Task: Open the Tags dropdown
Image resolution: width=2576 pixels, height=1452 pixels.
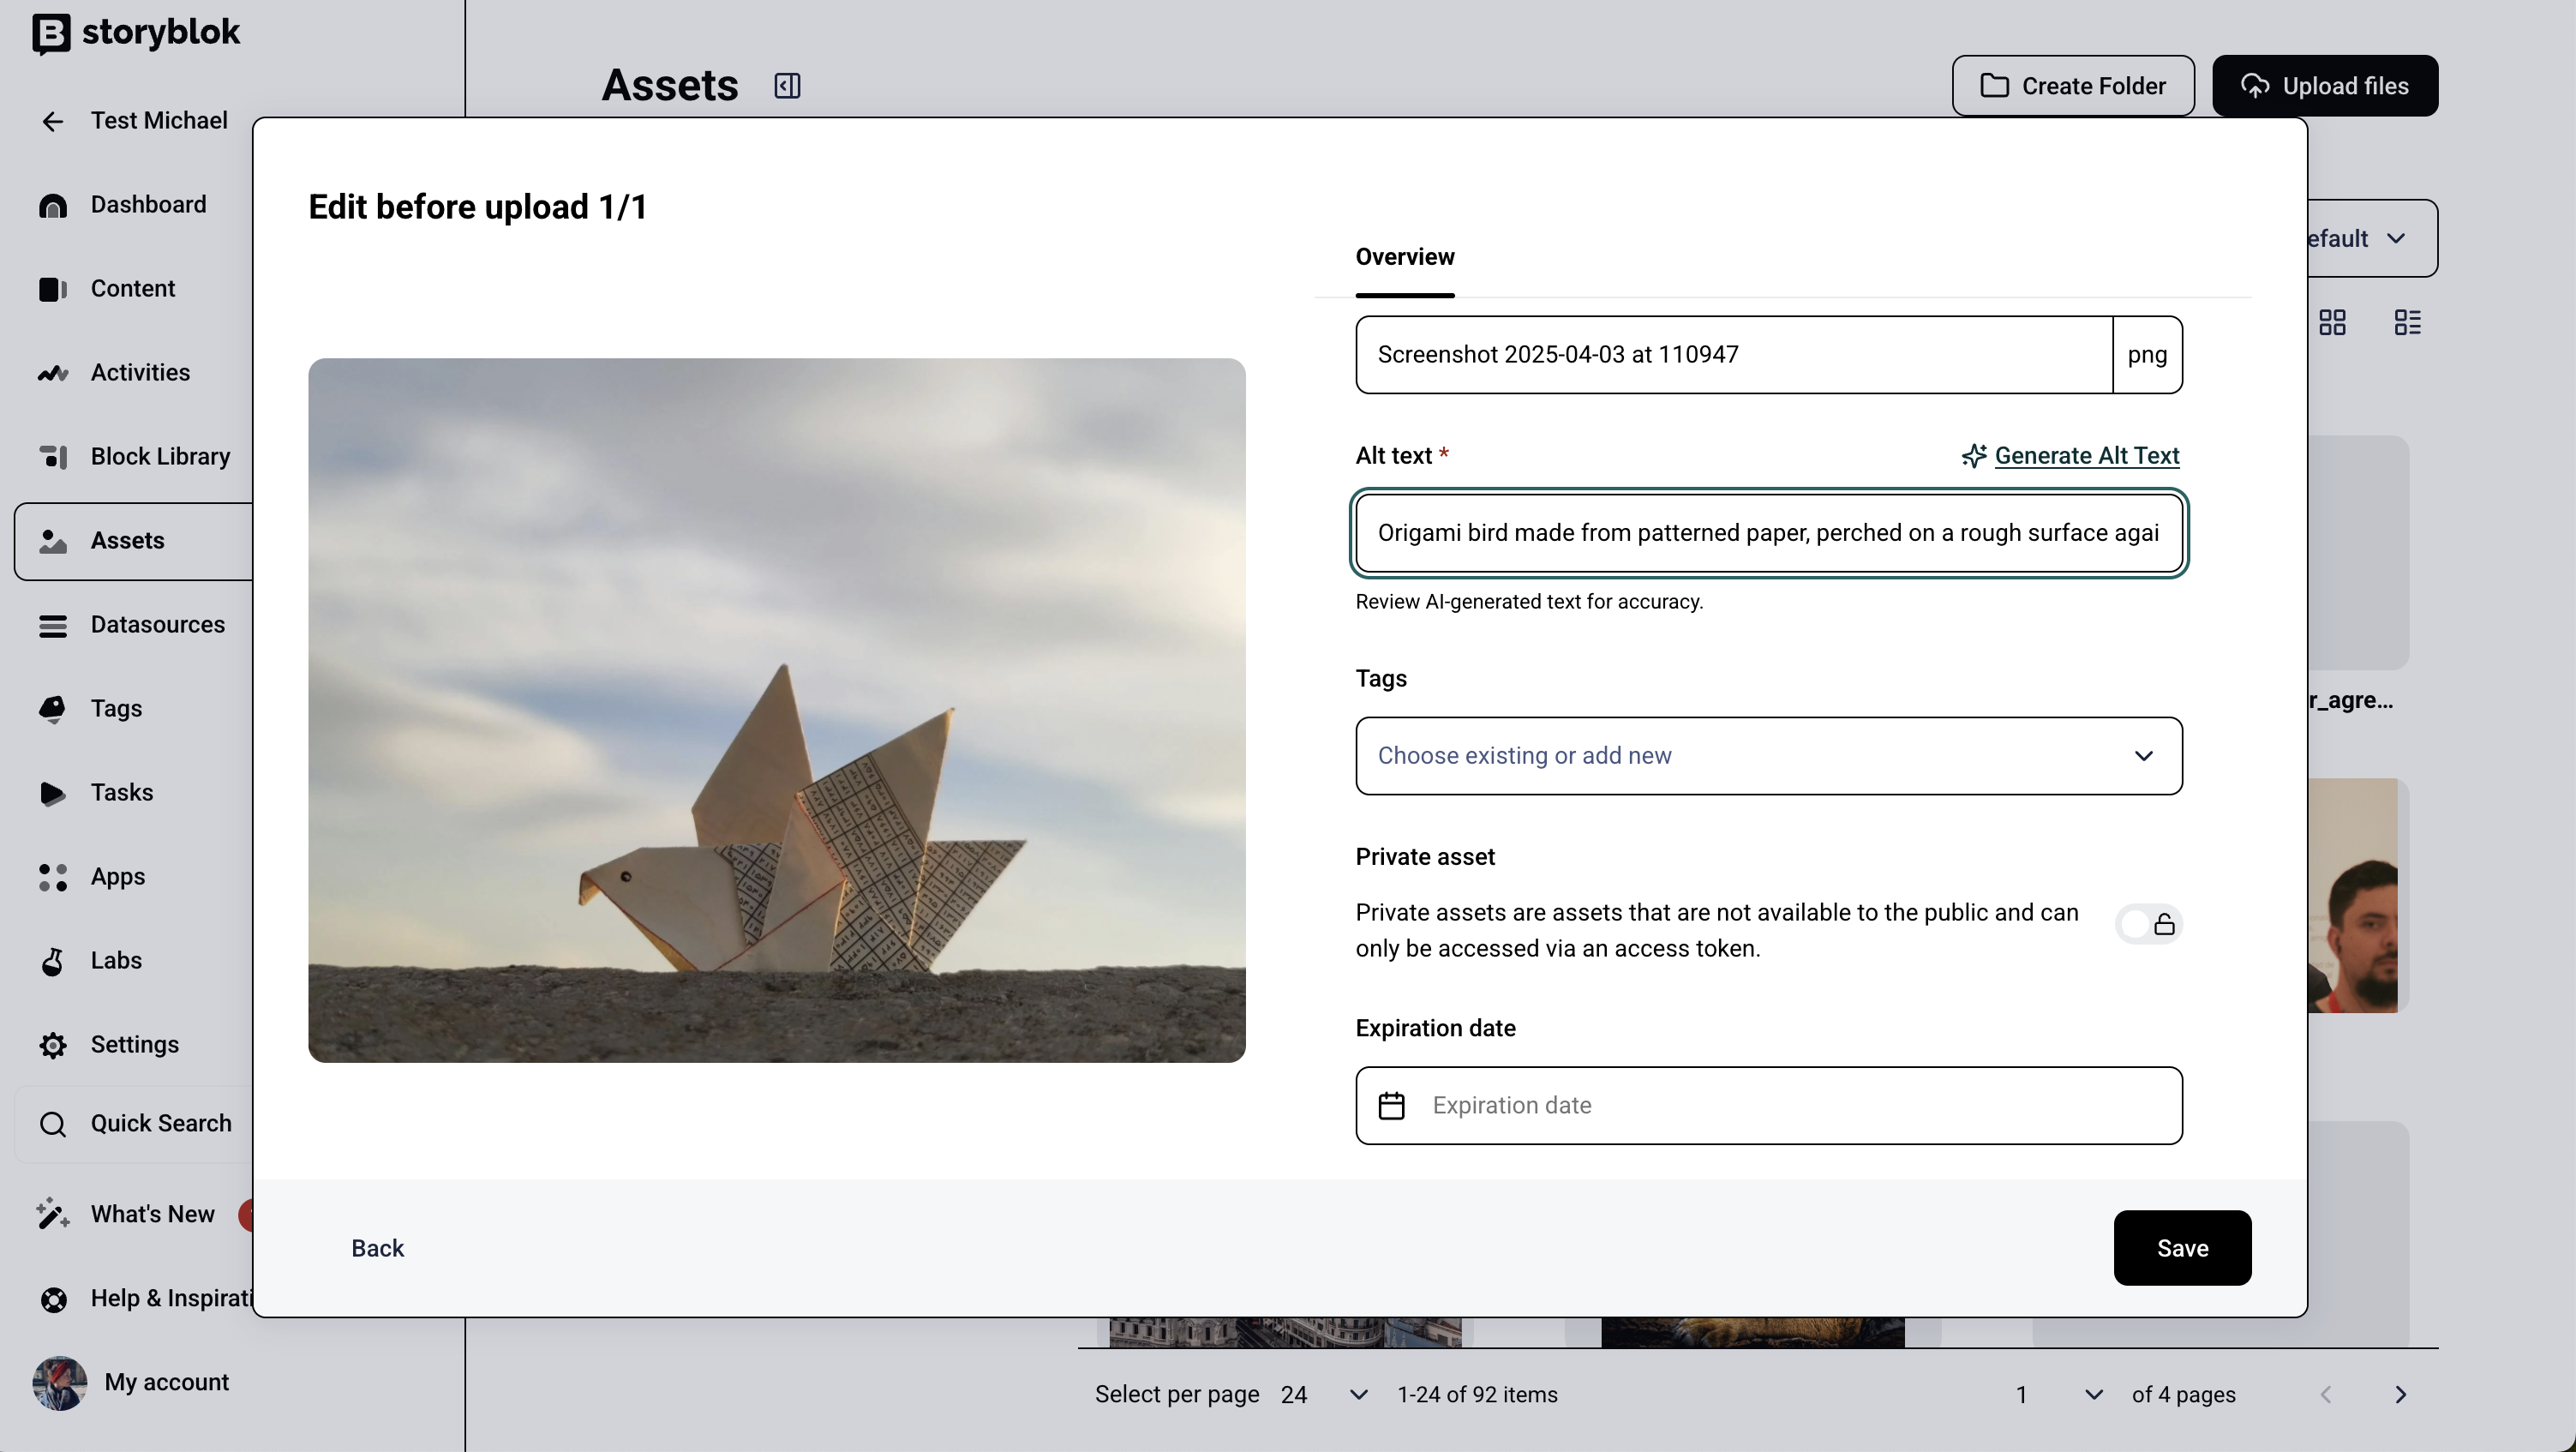Action: point(1768,756)
